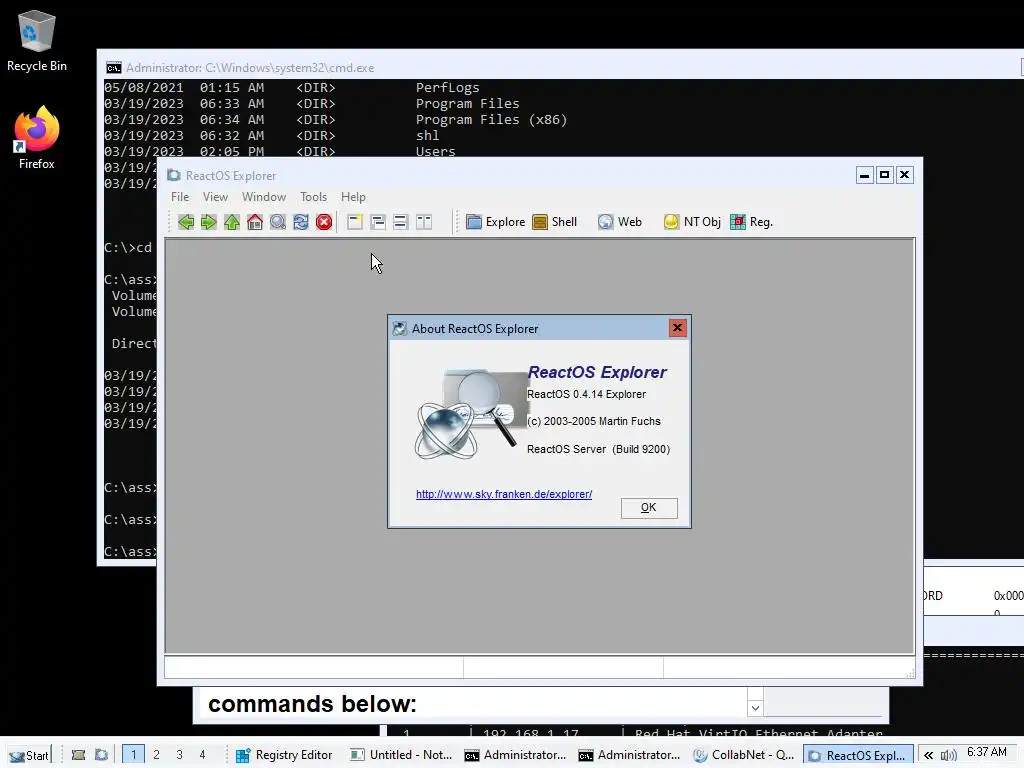Click the New window toolbar icon

355,222
